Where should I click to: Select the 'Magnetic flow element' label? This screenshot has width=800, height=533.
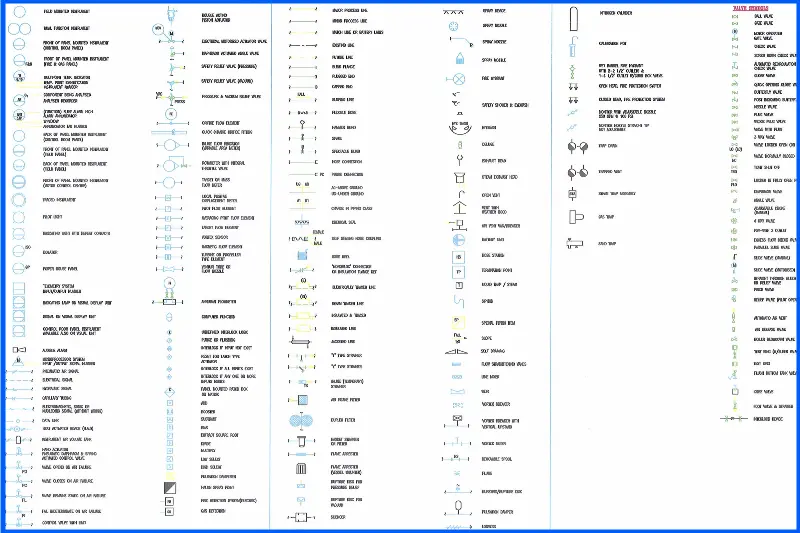coord(222,247)
